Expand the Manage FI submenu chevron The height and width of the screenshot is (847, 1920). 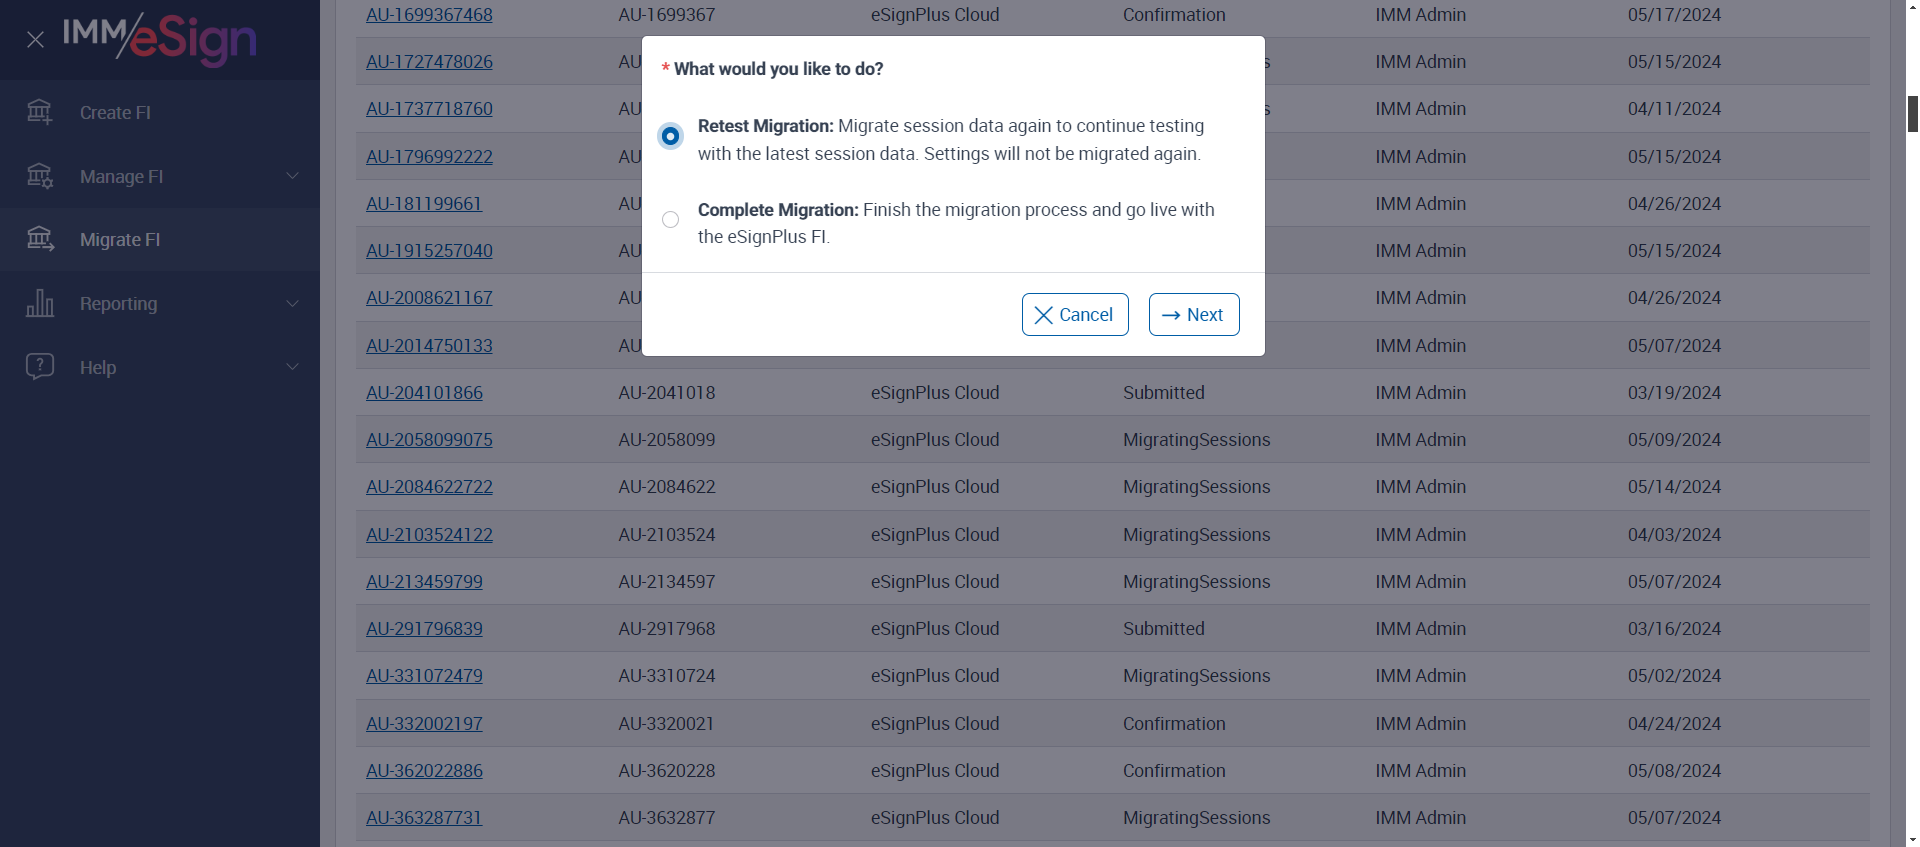click(292, 176)
